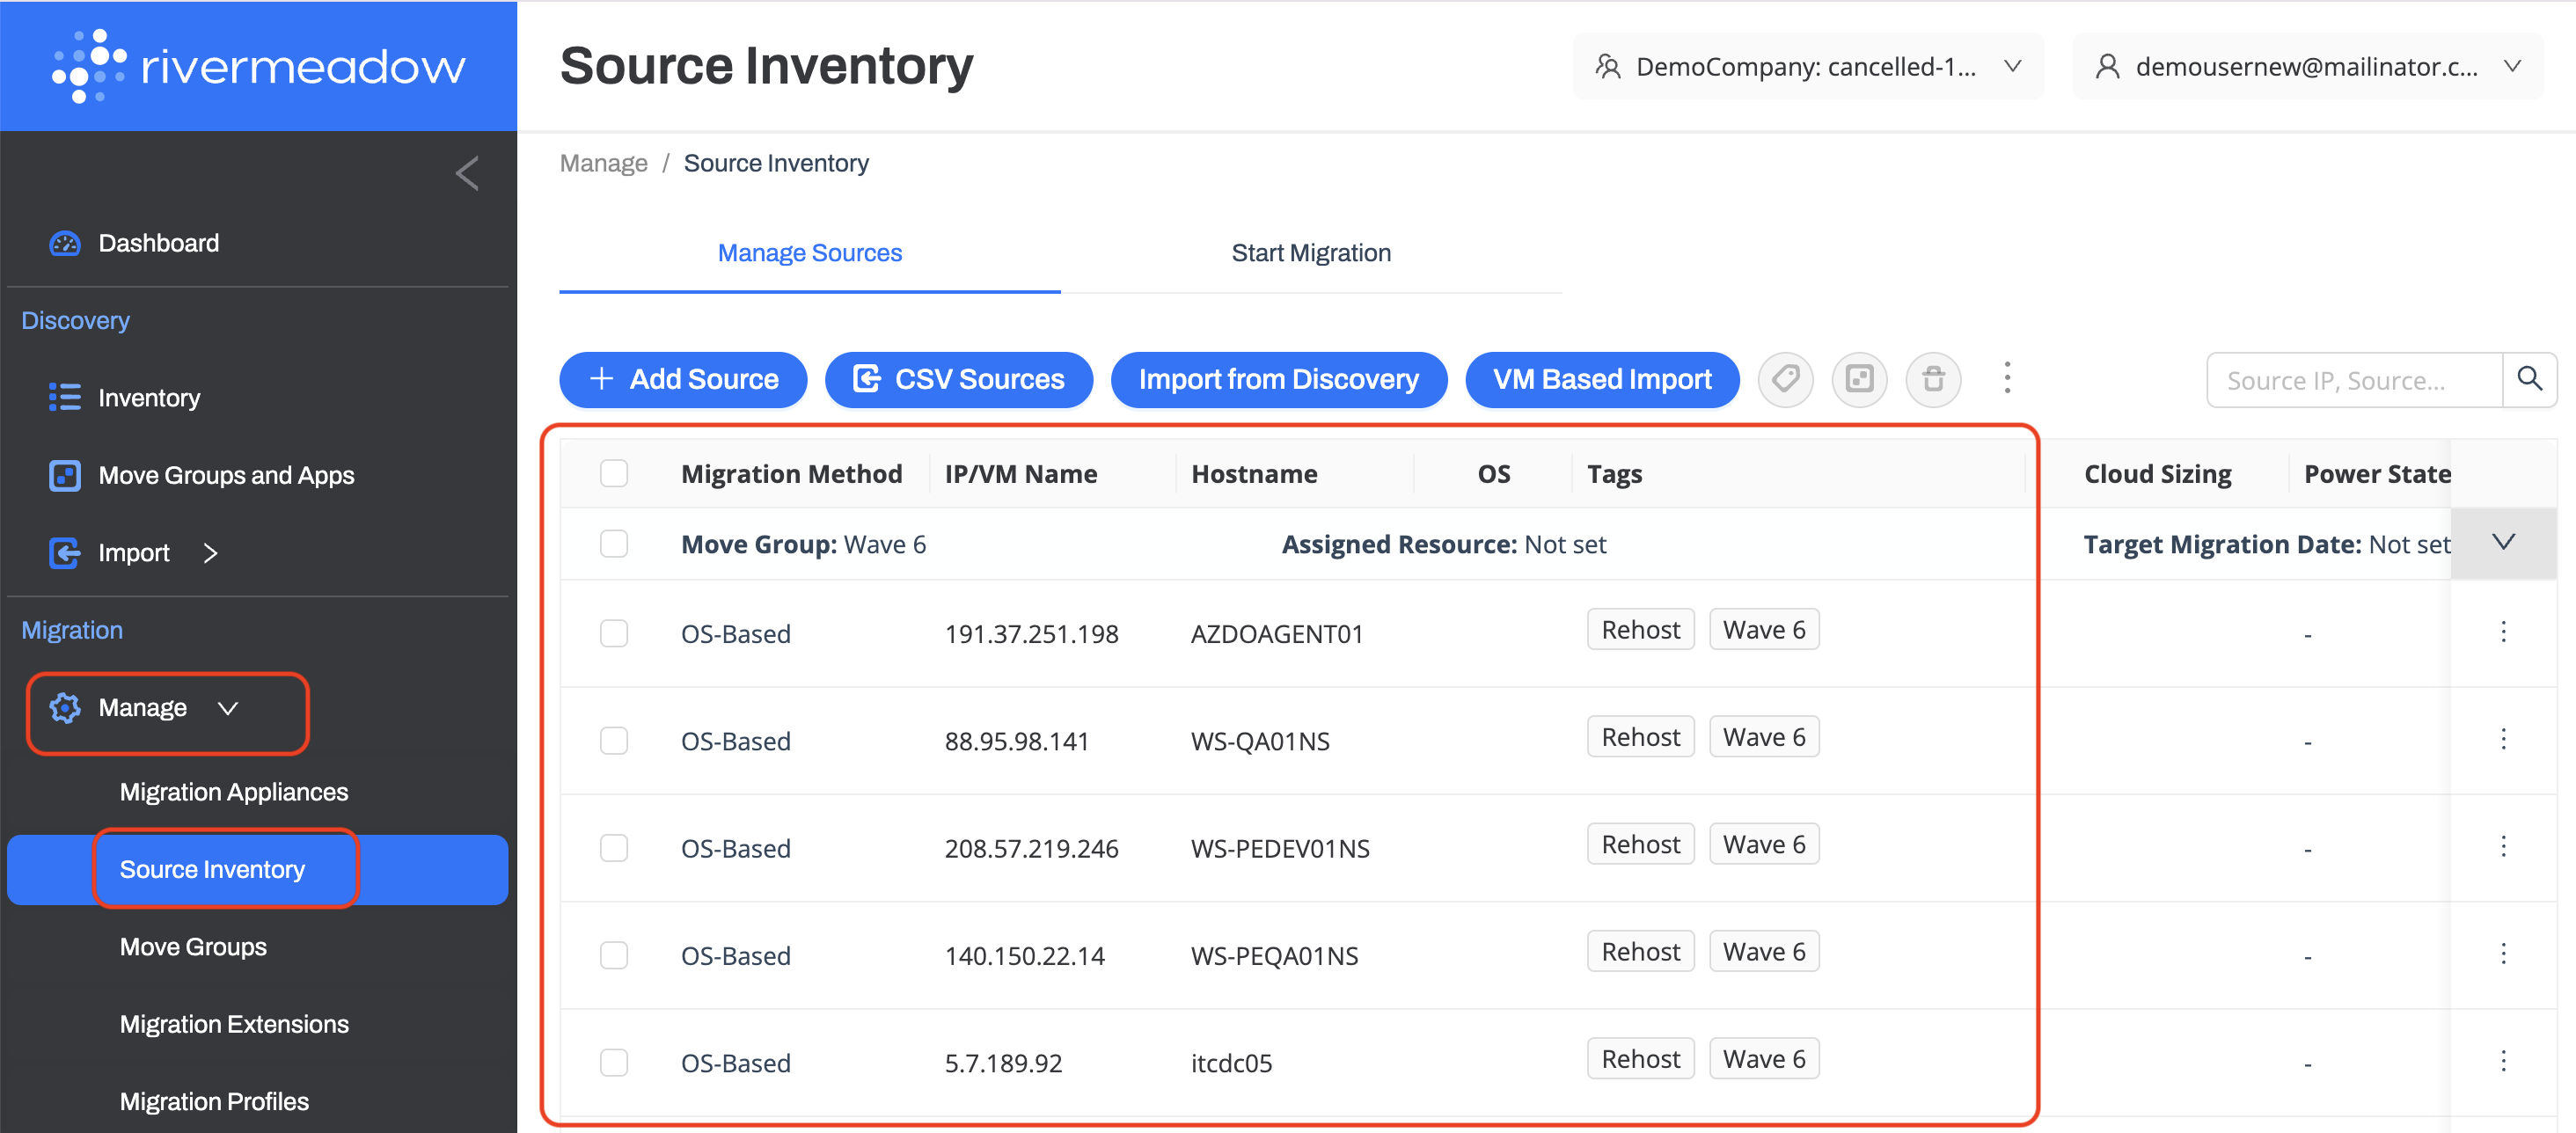
Task: Click the move group icon in the toolbar
Action: pos(1859,379)
